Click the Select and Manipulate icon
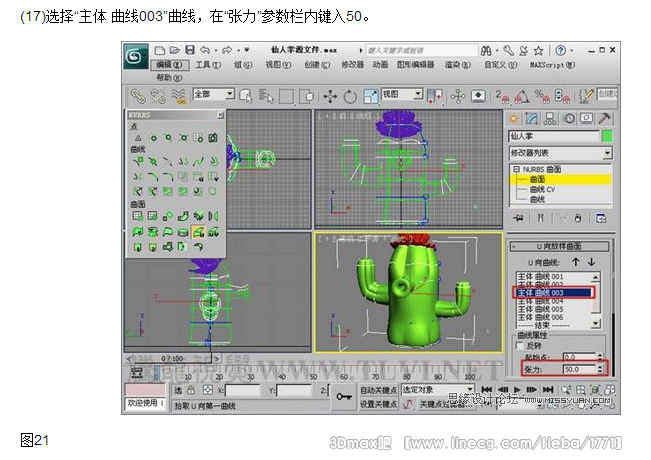The height and width of the screenshot is (460, 651). click(x=458, y=96)
